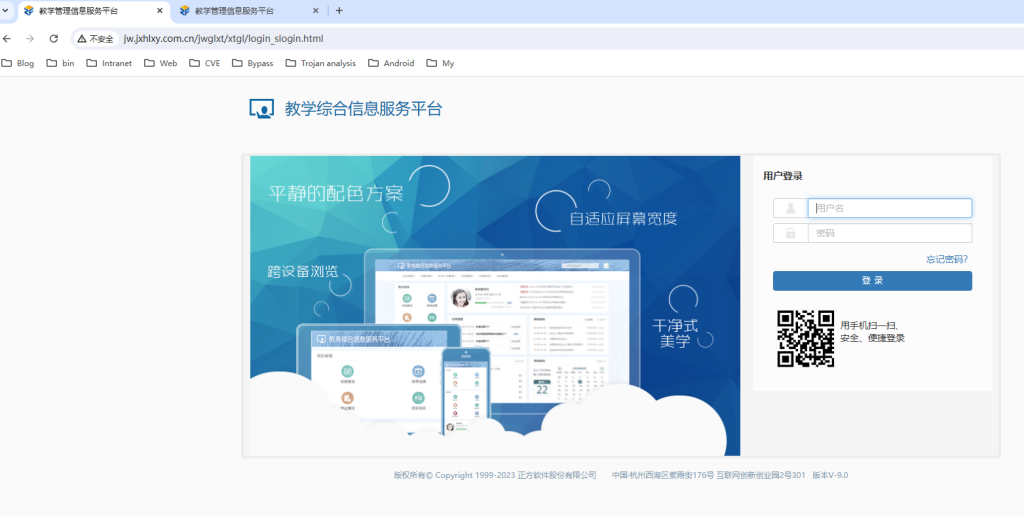
Task: Open the tab search dropdown arrow
Action: tap(7, 11)
